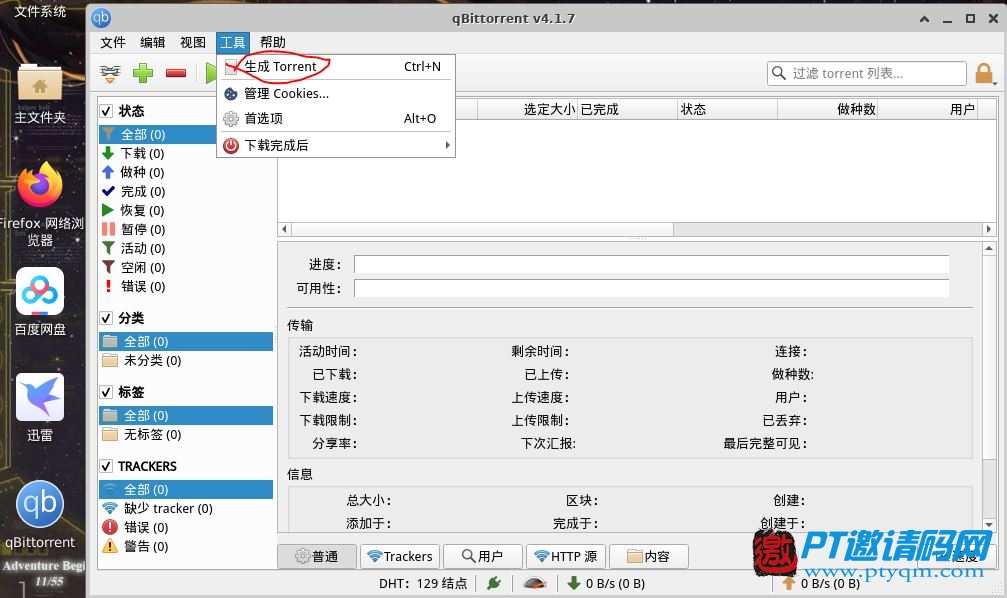Switch to the Trackers tab
The image size is (1007, 598).
(x=399, y=556)
